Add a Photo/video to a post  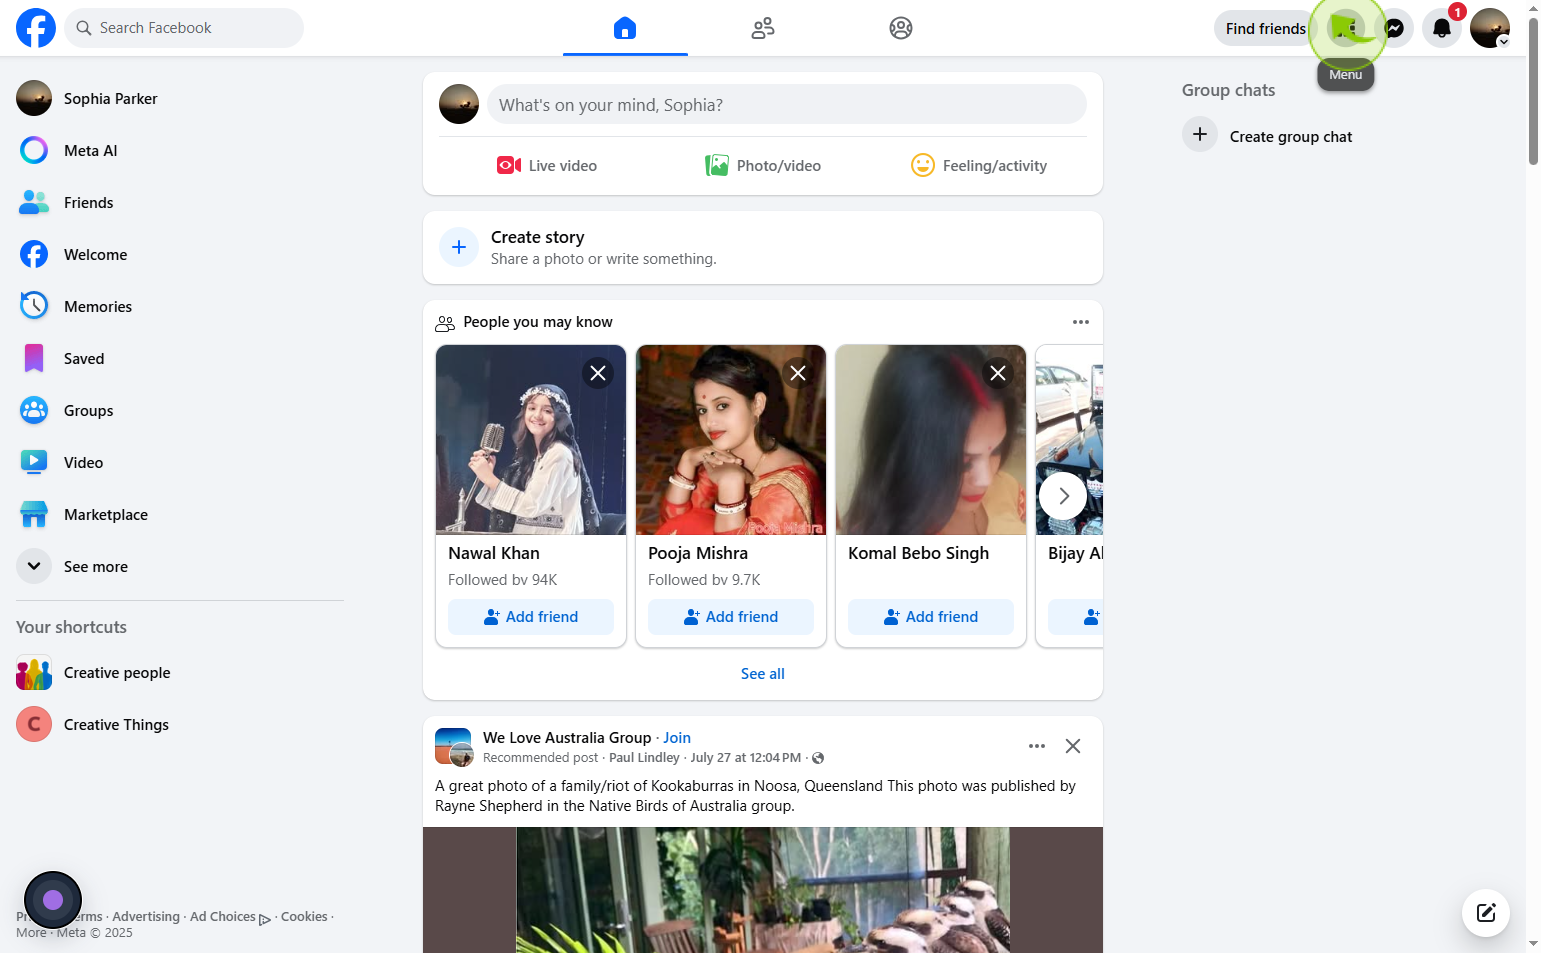coord(763,166)
